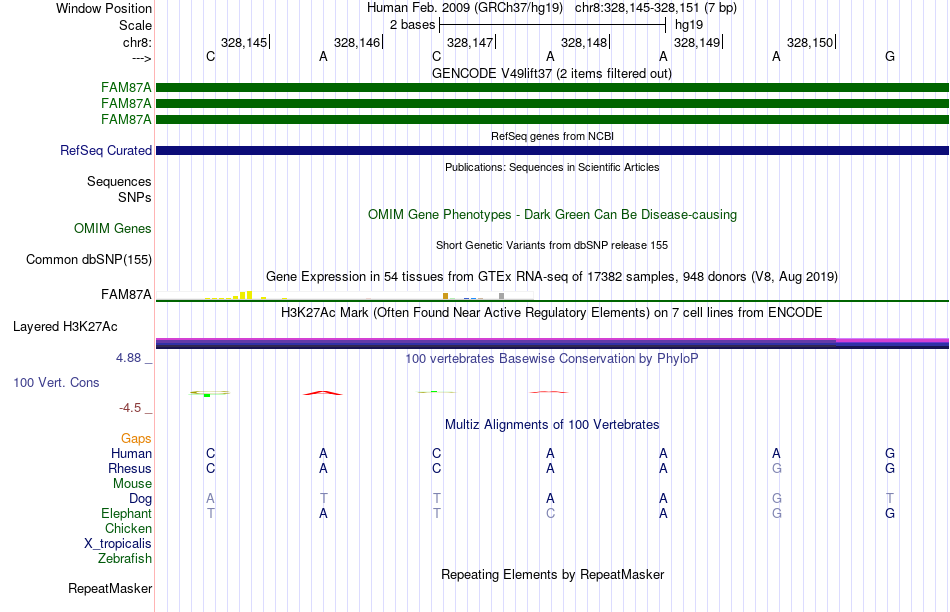
Task: Open the RefSeq genes from NCBI title
Action: click(552, 136)
